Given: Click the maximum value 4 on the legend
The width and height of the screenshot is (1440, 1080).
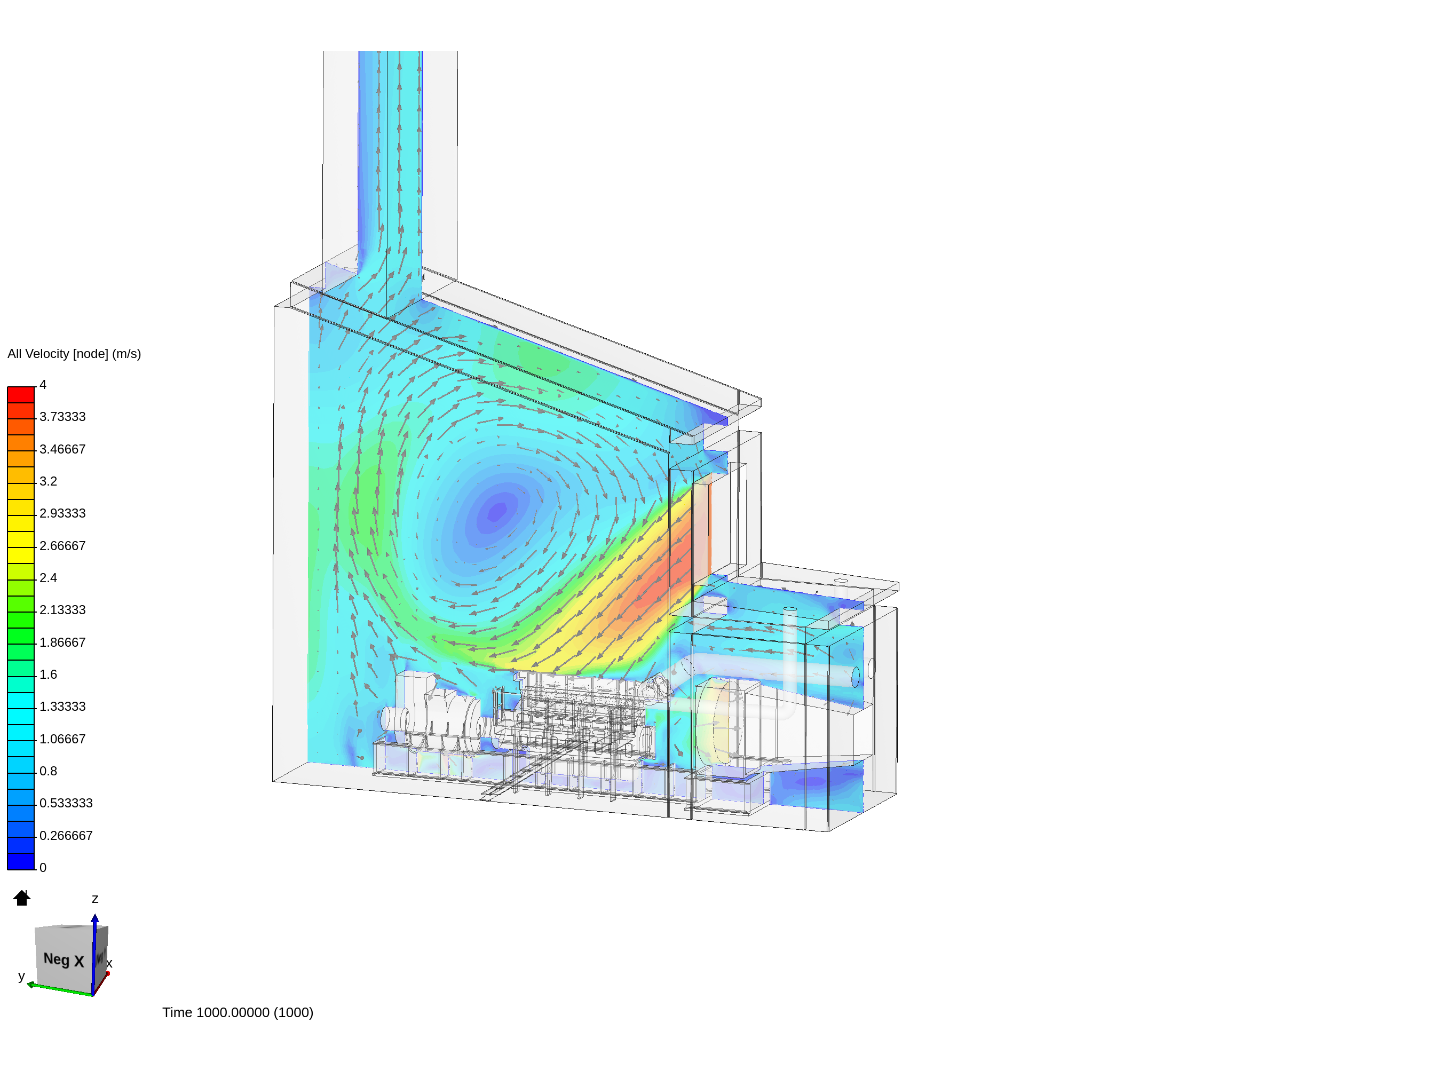Looking at the screenshot, I should coord(42,383).
